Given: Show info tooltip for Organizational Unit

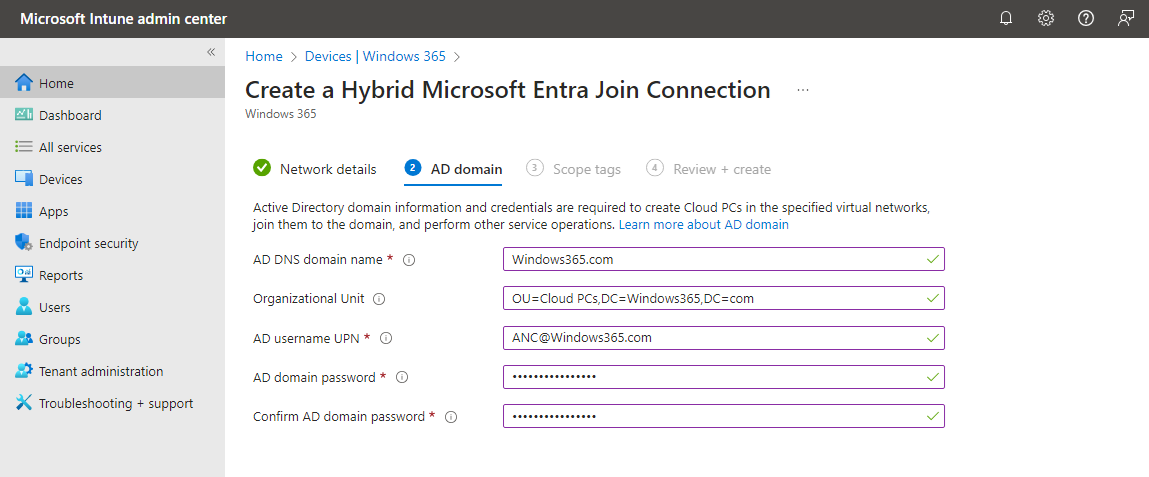Looking at the screenshot, I should (x=379, y=299).
